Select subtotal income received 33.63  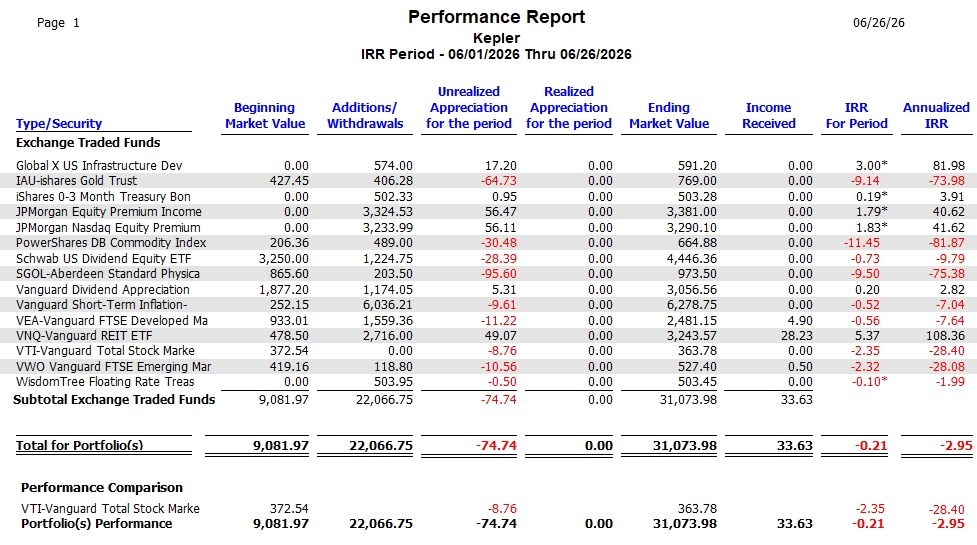pyautogui.click(x=796, y=400)
